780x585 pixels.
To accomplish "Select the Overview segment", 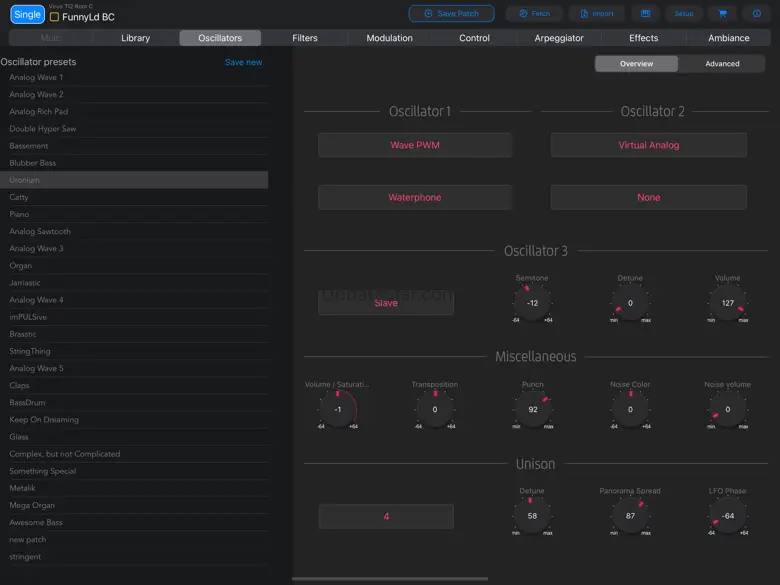I will pyautogui.click(x=636, y=64).
